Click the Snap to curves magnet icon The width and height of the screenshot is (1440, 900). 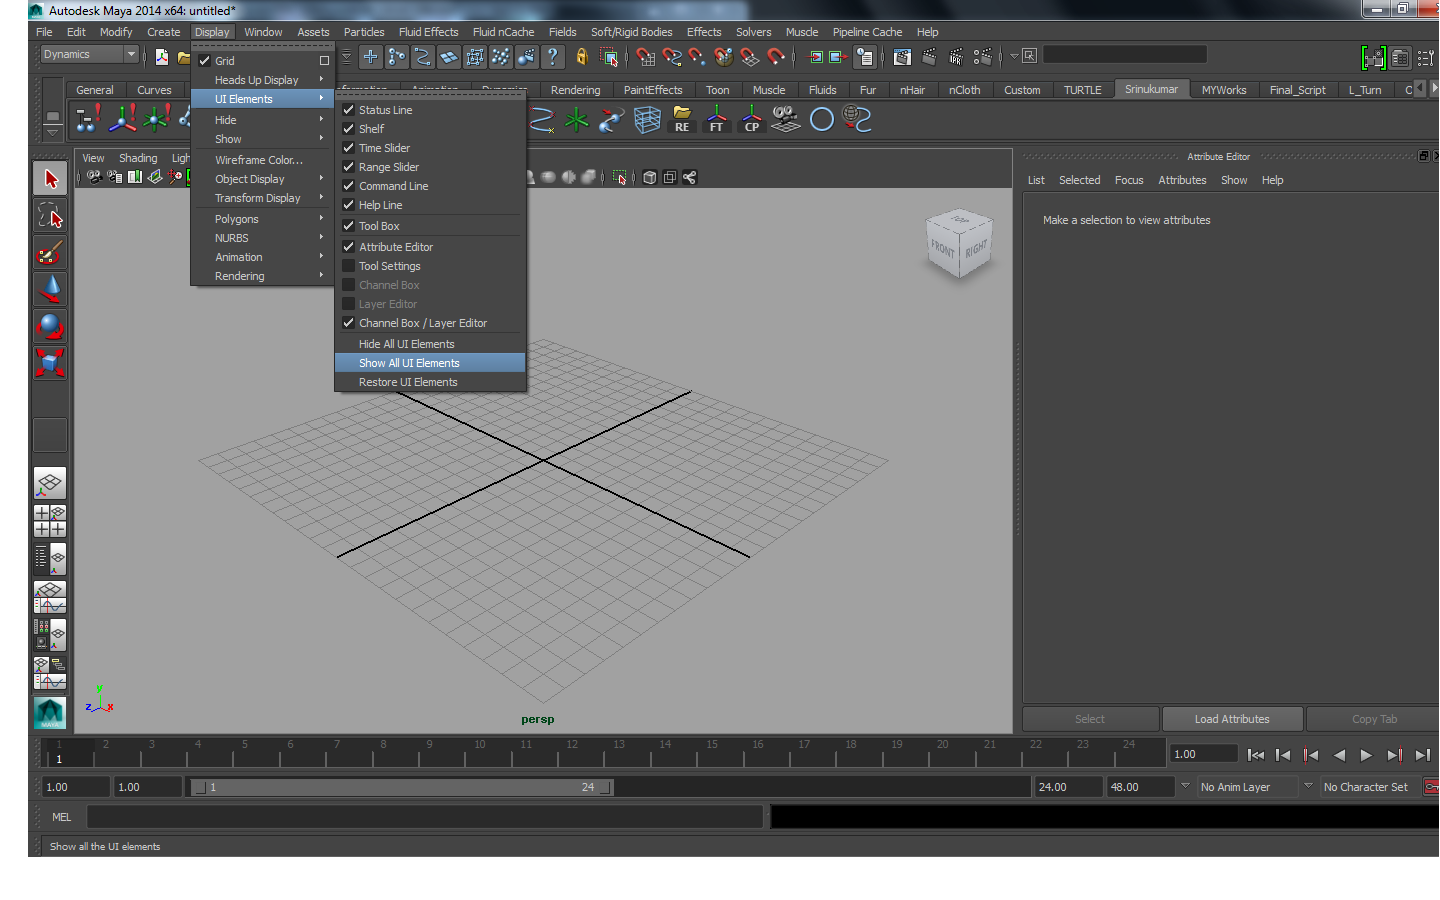coord(672,57)
